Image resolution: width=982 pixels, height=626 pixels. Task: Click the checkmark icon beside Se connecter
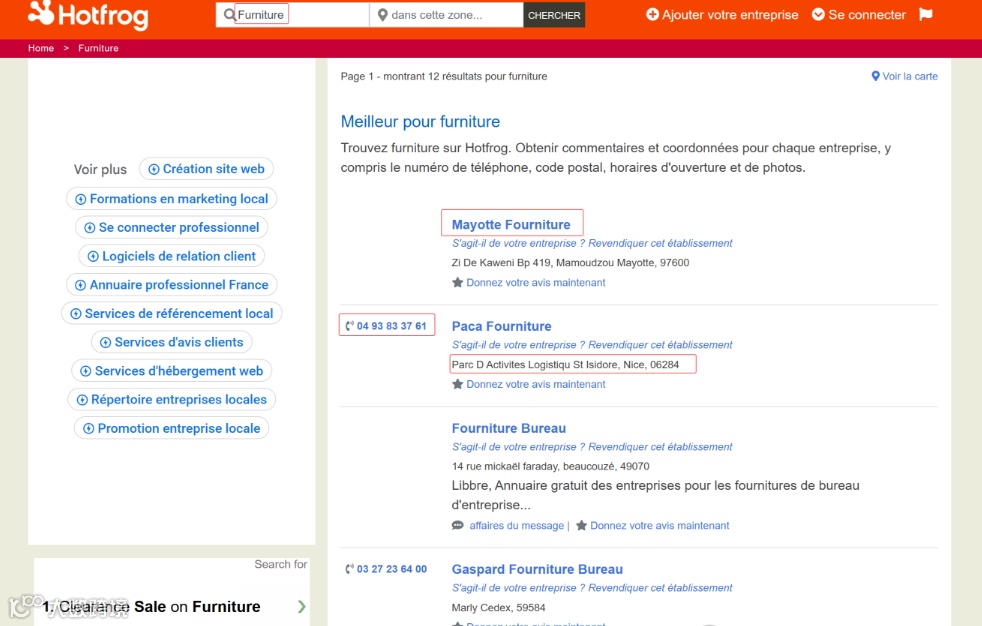pyautogui.click(x=818, y=14)
